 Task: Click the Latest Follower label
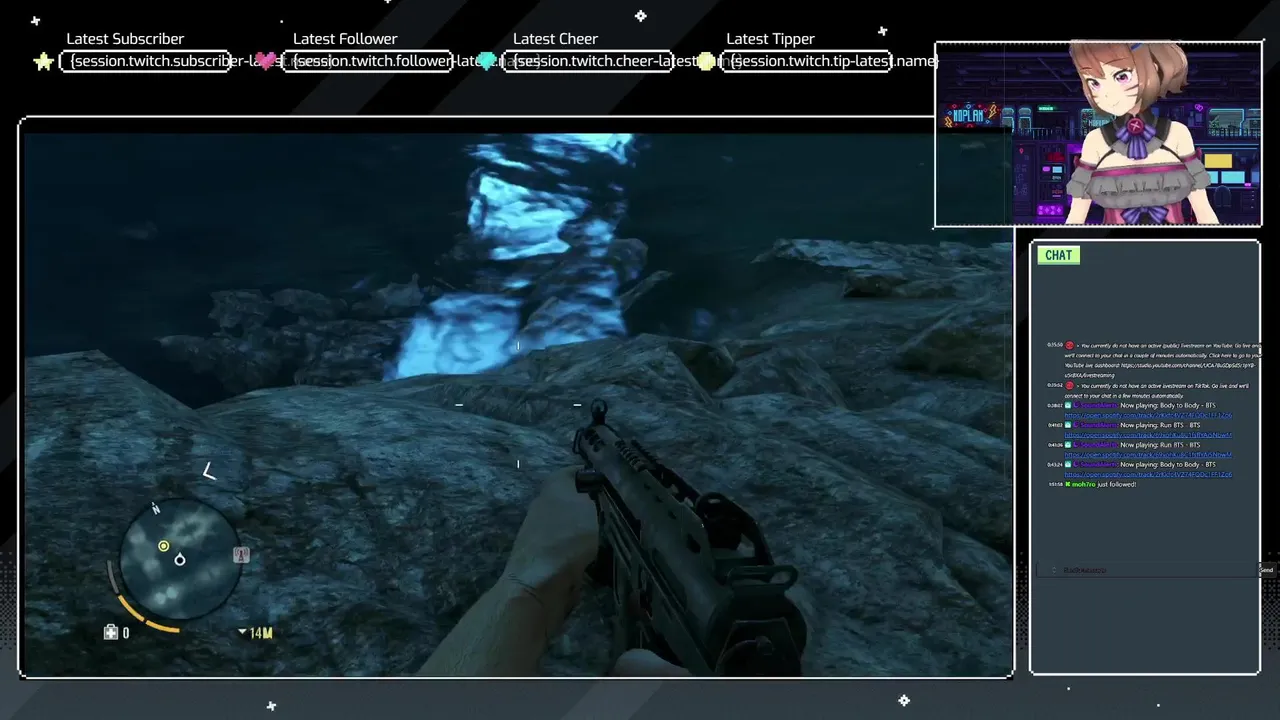pos(345,39)
